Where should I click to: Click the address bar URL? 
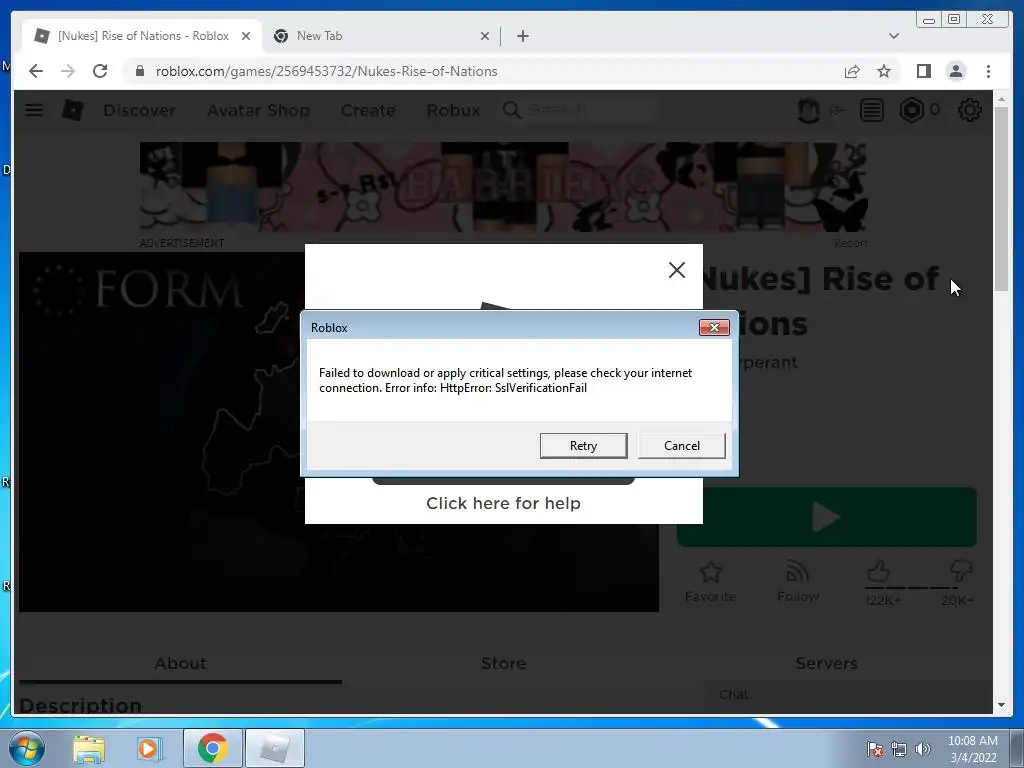pyautogui.click(x=326, y=71)
